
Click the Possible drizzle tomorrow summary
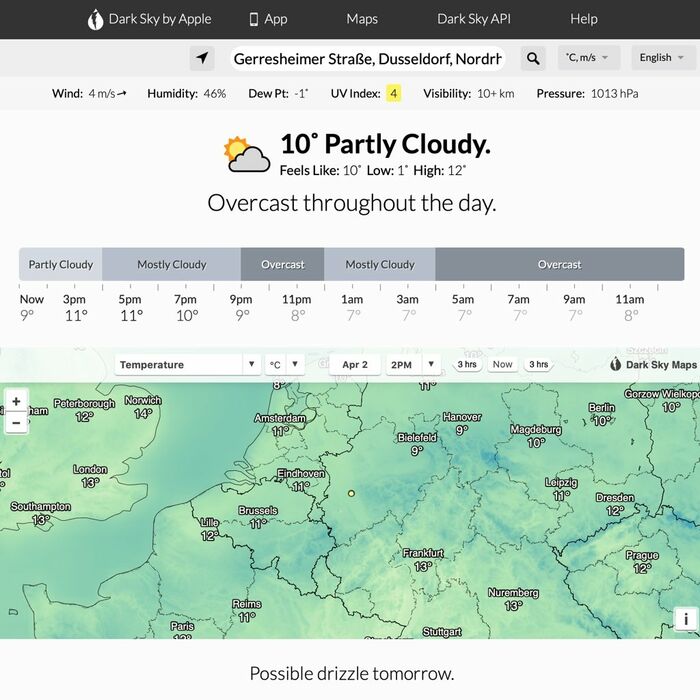coord(352,673)
